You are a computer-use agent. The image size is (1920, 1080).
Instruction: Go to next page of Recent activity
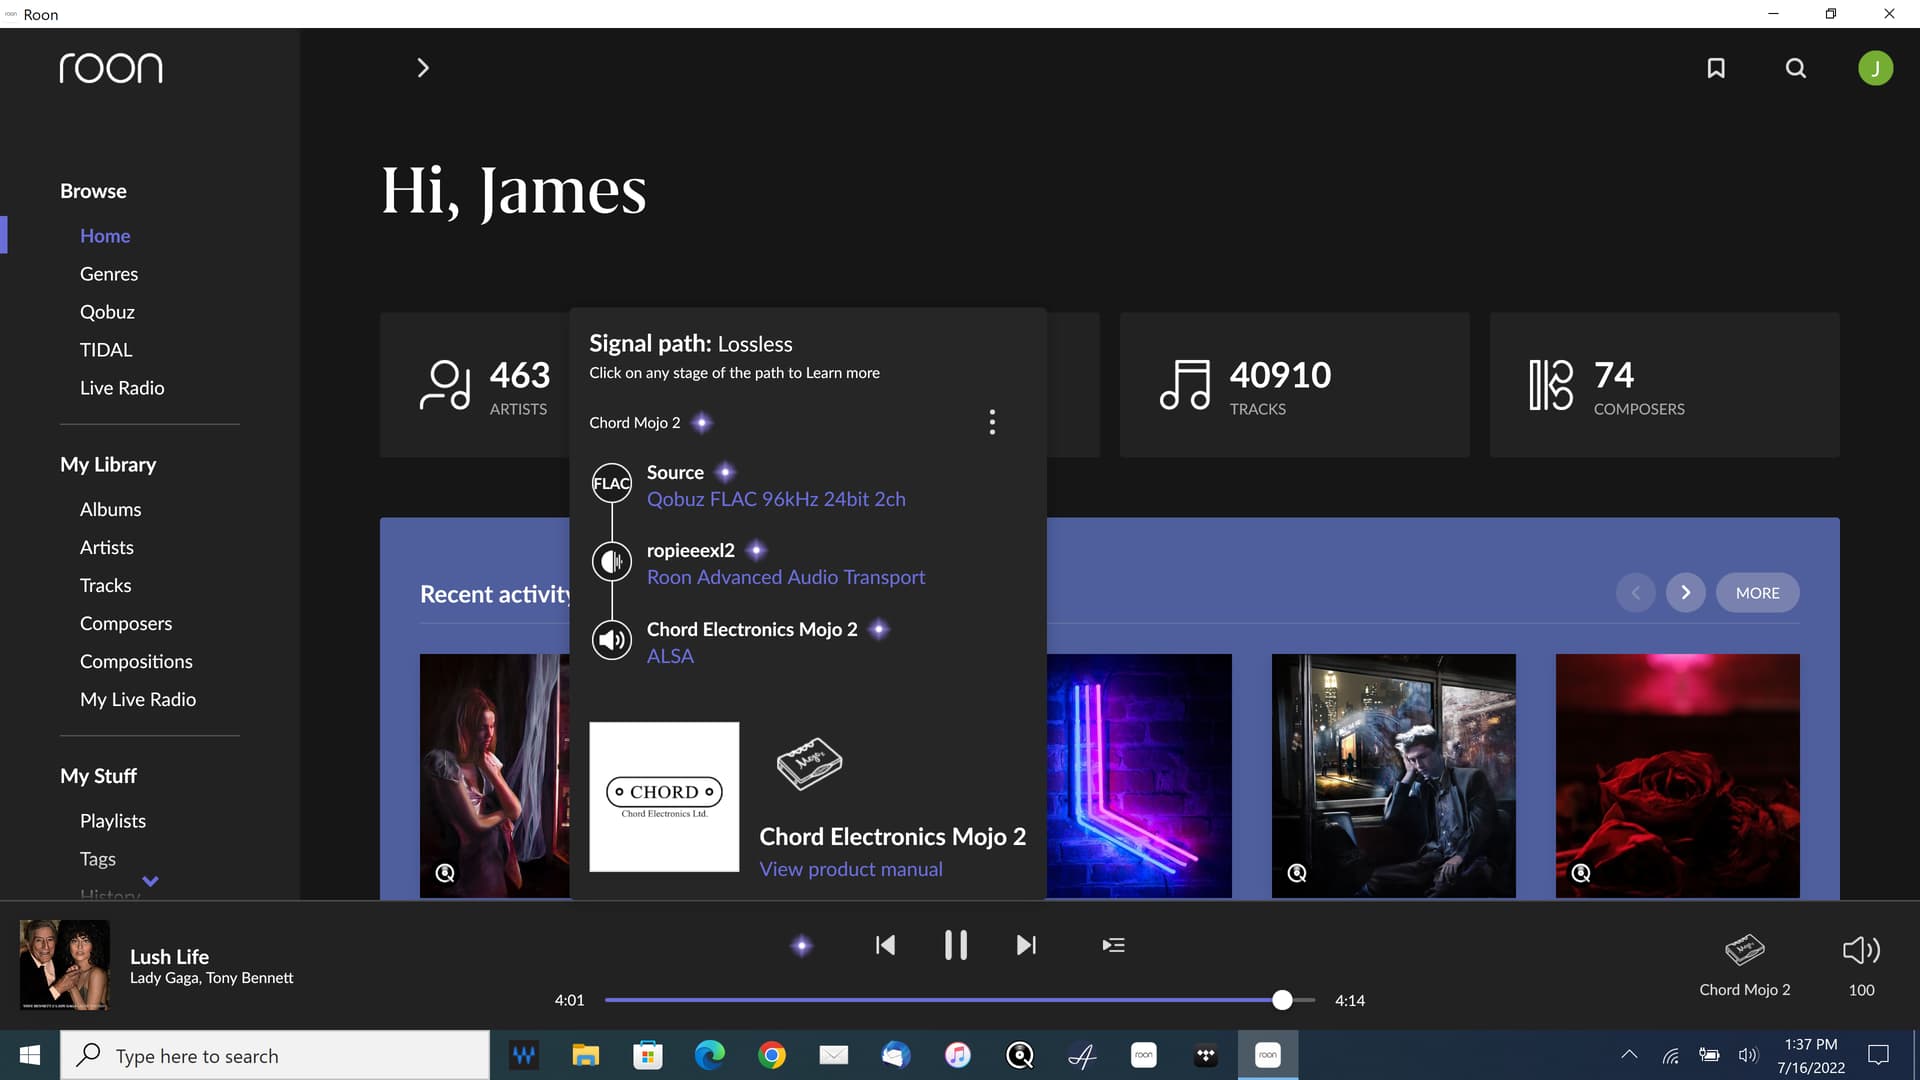pos(1685,593)
